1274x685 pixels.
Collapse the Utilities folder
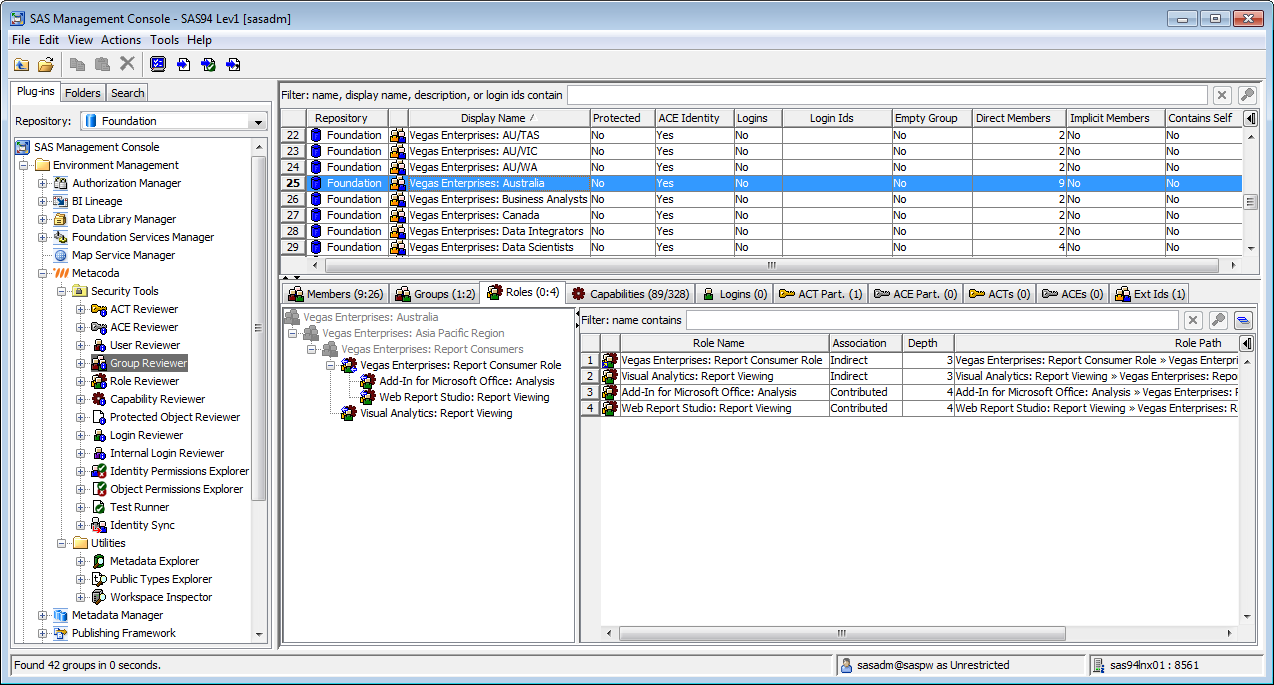point(62,543)
